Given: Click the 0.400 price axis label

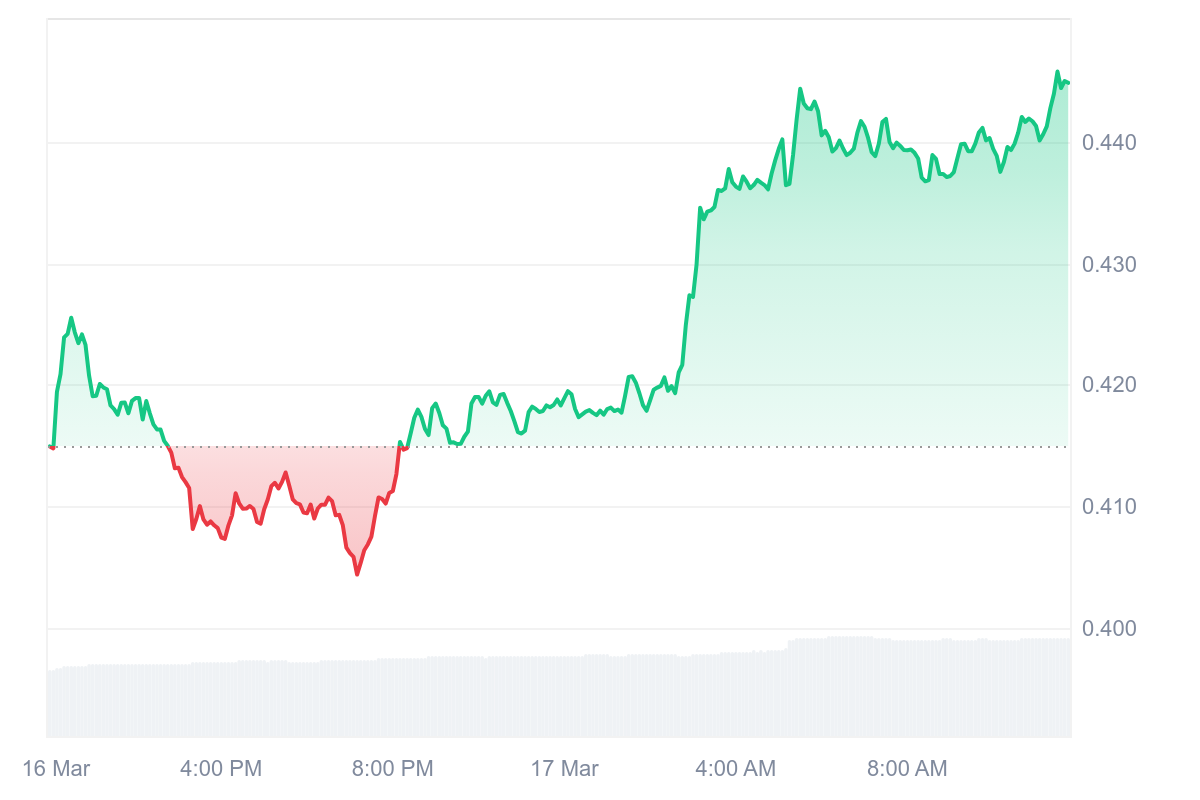Looking at the screenshot, I should [x=1109, y=629].
